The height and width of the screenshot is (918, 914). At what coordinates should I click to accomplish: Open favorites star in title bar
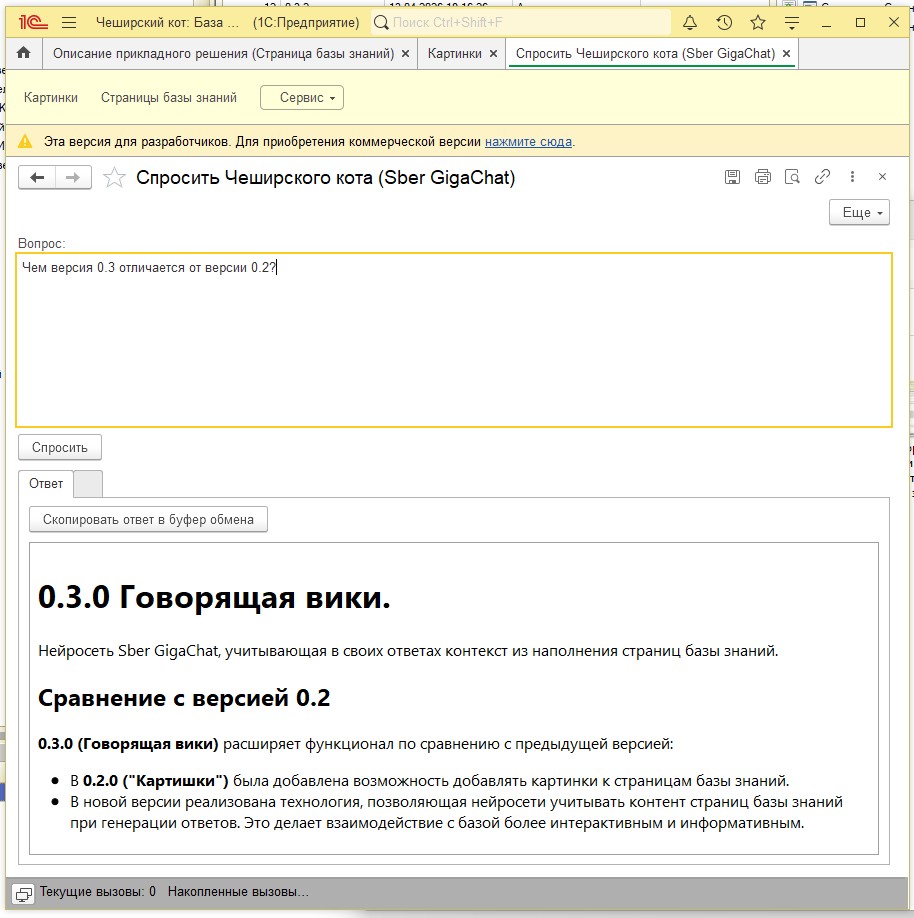[758, 22]
